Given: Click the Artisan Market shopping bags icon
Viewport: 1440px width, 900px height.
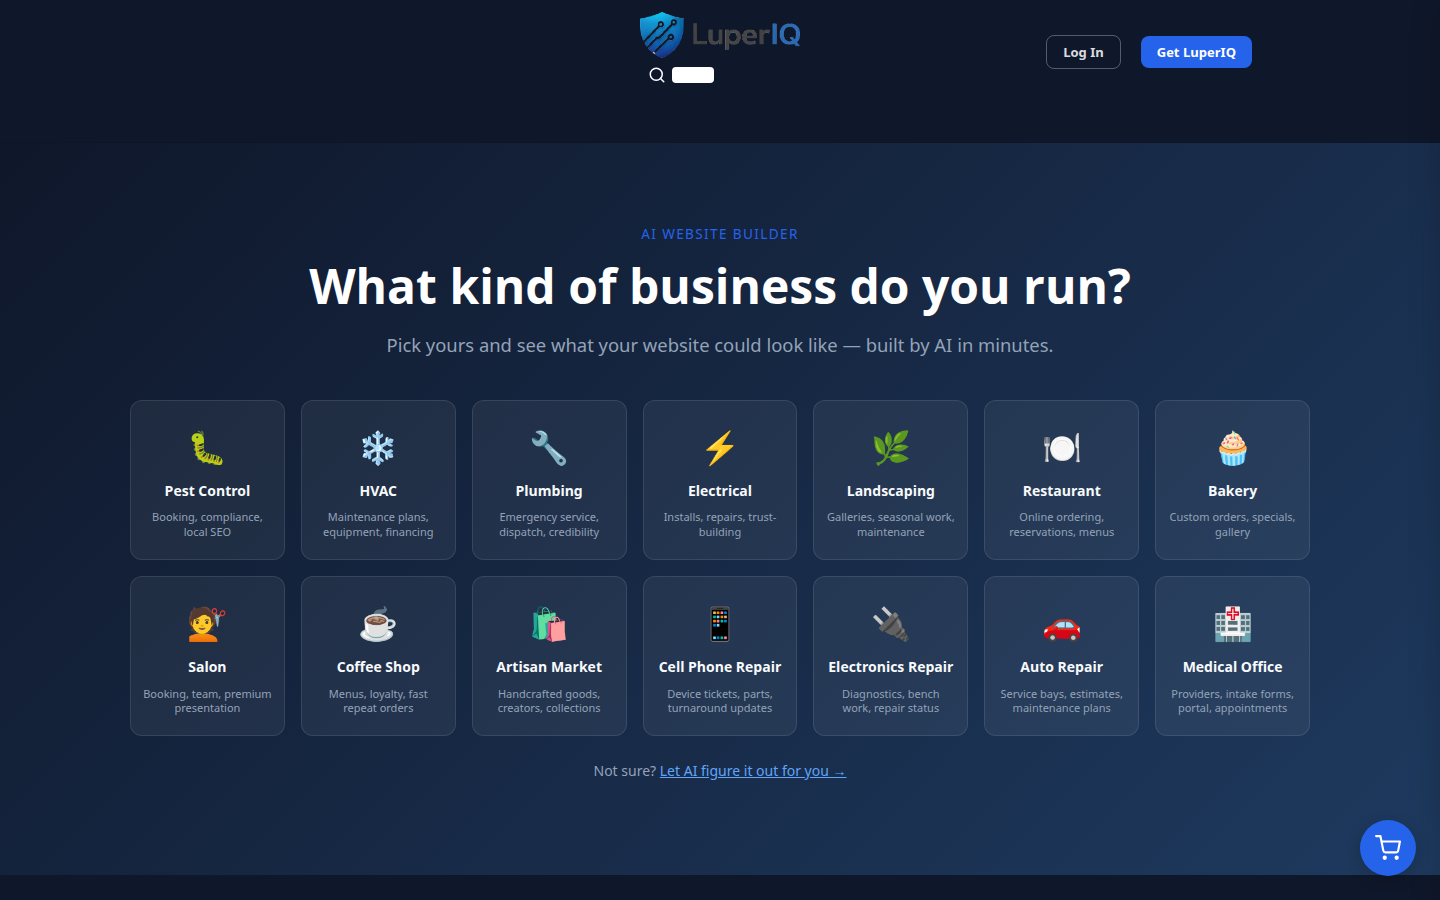Looking at the screenshot, I should (x=549, y=623).
